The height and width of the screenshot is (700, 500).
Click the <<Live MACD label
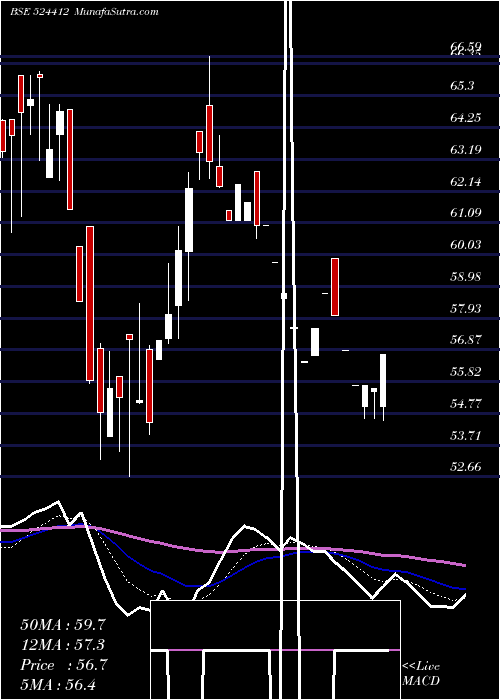(x=421, y=673)
